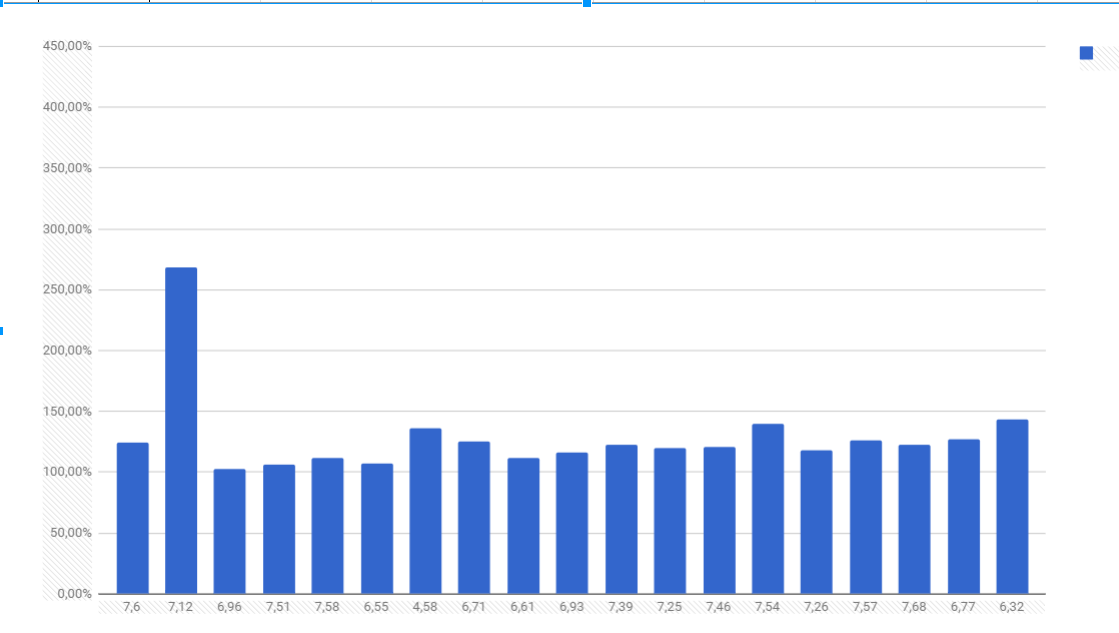Pick the bar above label 6,61

point(523,526)
